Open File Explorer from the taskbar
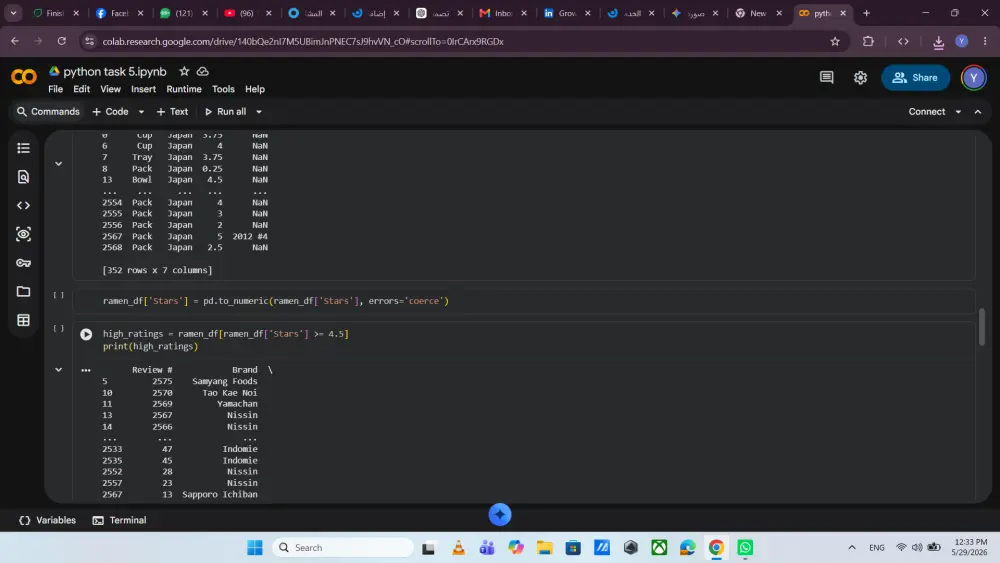The width and height of the screenshot is (1000, 563). click(x=544, y=547)
